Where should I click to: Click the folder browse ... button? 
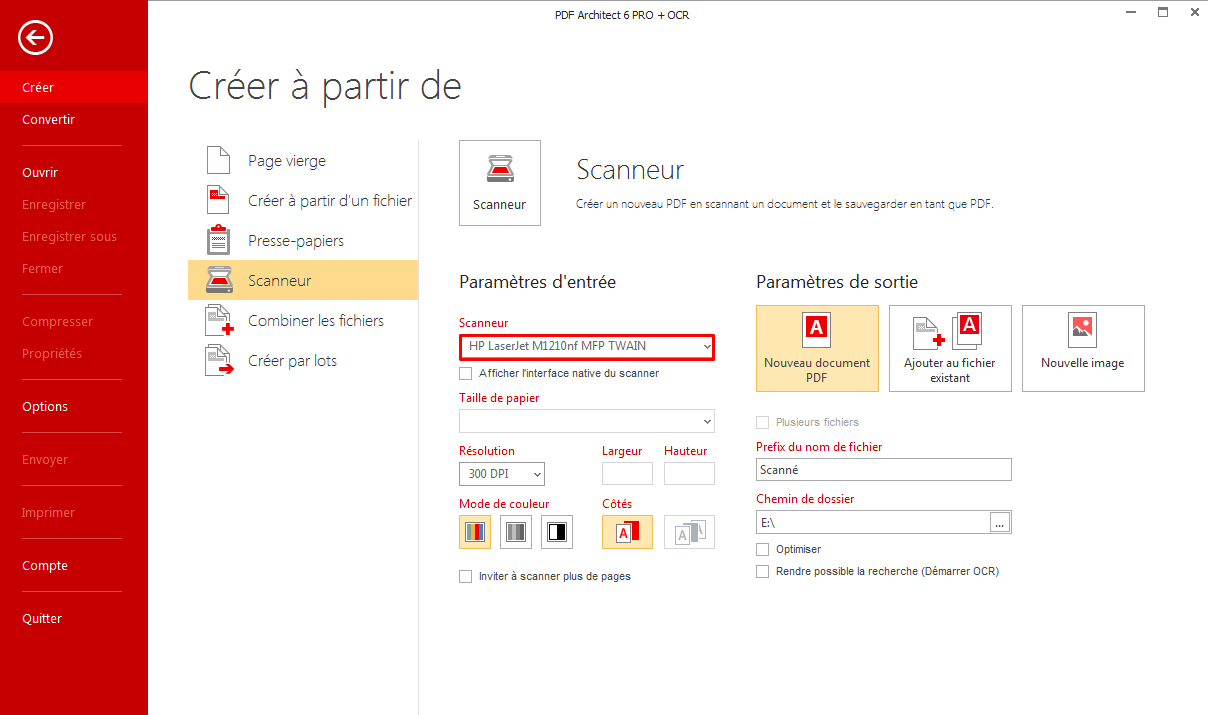(1000, 522)
